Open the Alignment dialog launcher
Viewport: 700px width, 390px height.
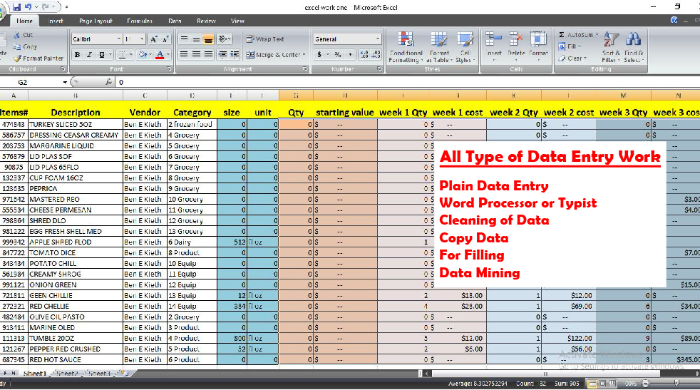(305, 69)
